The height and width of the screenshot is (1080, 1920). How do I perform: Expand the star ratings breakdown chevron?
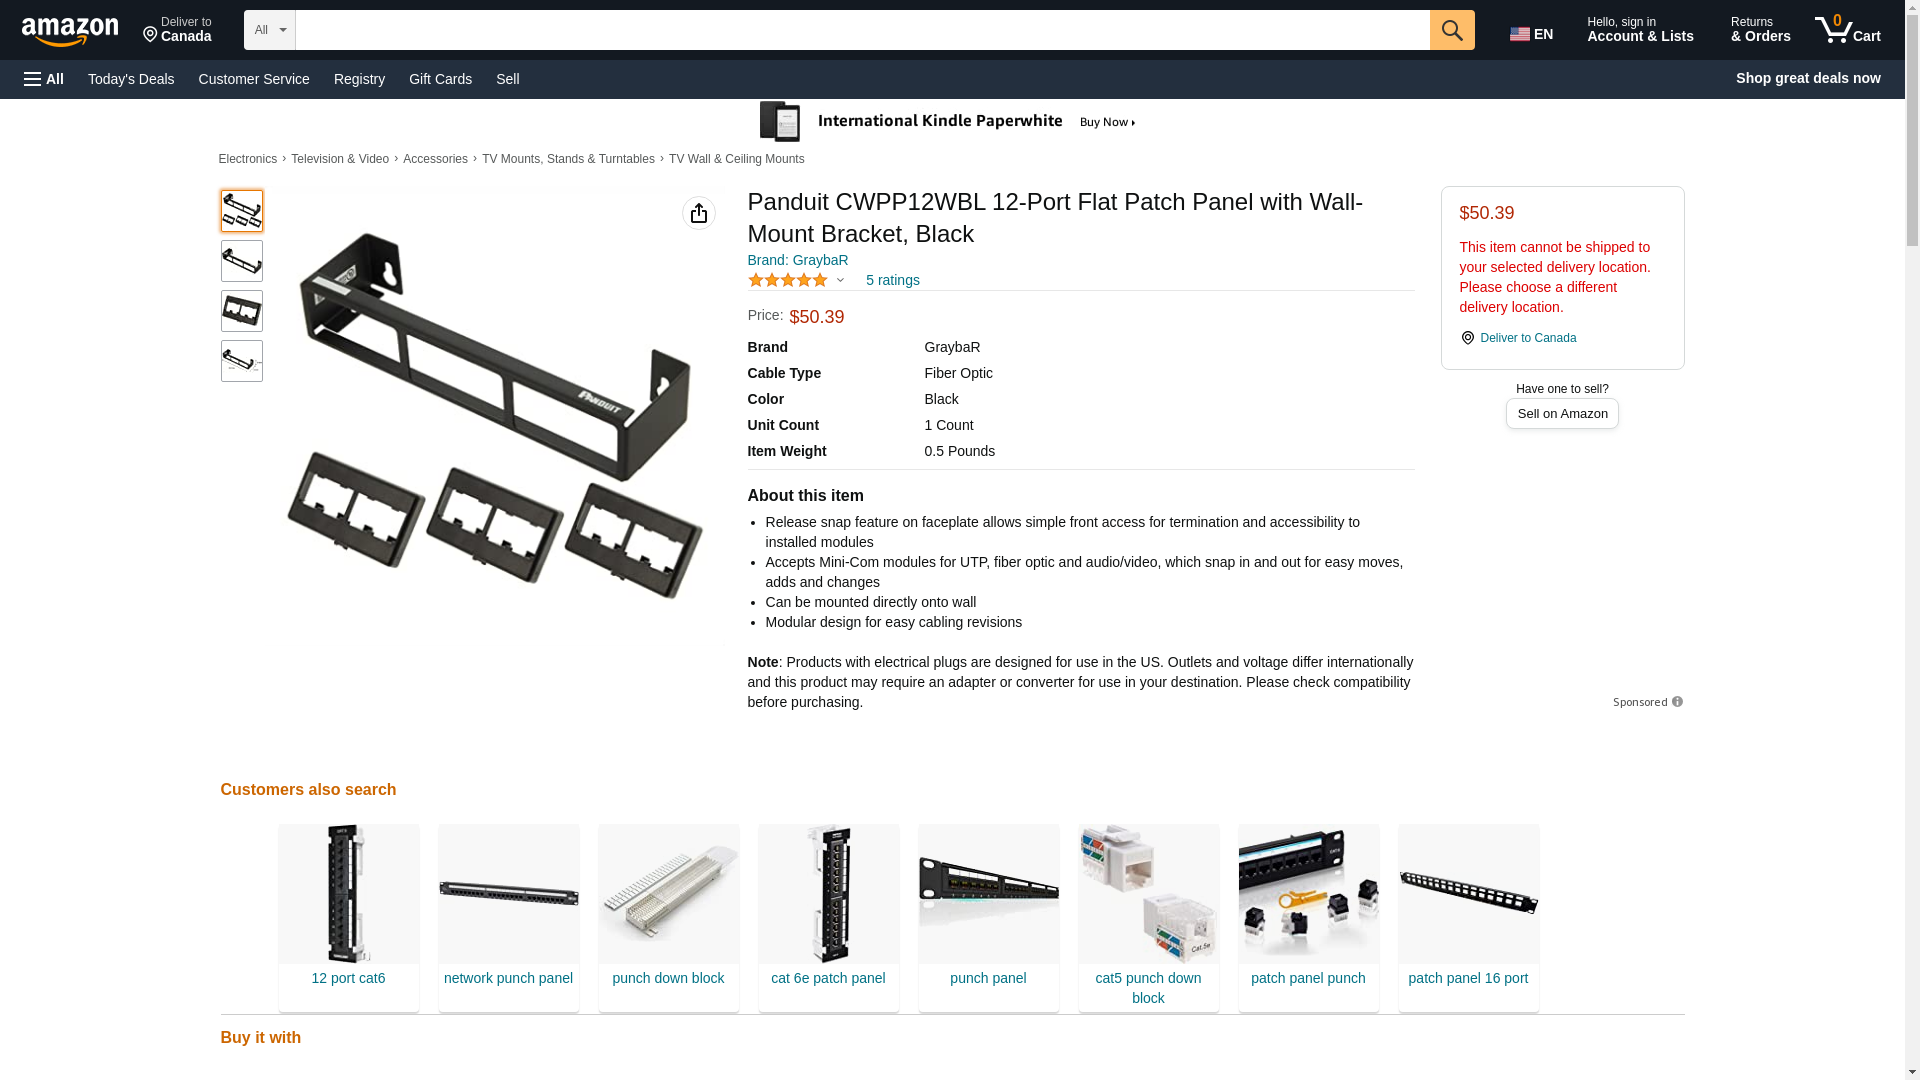[x=840, y=281]
